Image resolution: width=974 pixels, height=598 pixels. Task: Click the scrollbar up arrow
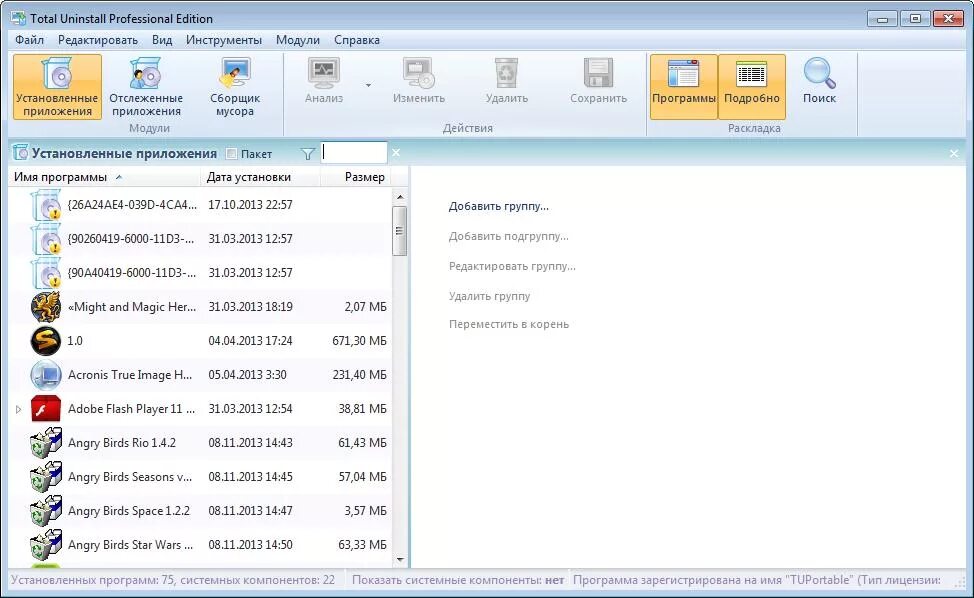tap(400, 197)
